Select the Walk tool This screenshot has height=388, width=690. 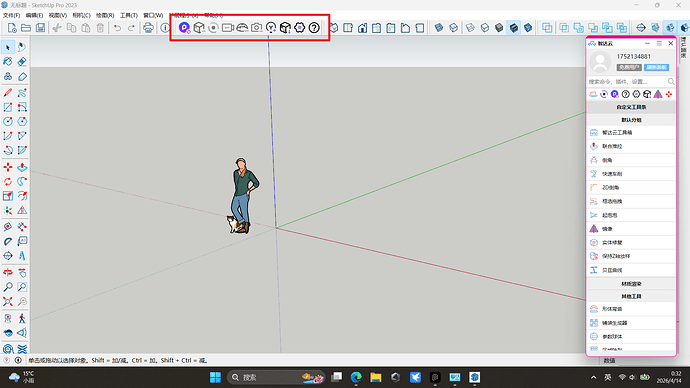22,318
